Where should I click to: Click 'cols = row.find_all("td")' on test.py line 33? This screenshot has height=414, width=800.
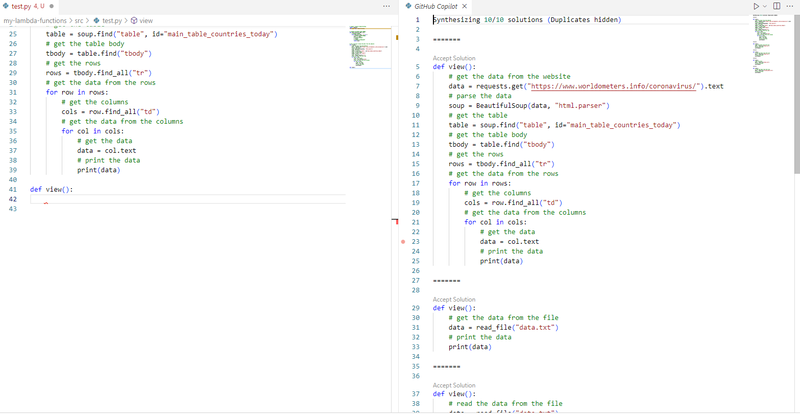coord(111,112)
